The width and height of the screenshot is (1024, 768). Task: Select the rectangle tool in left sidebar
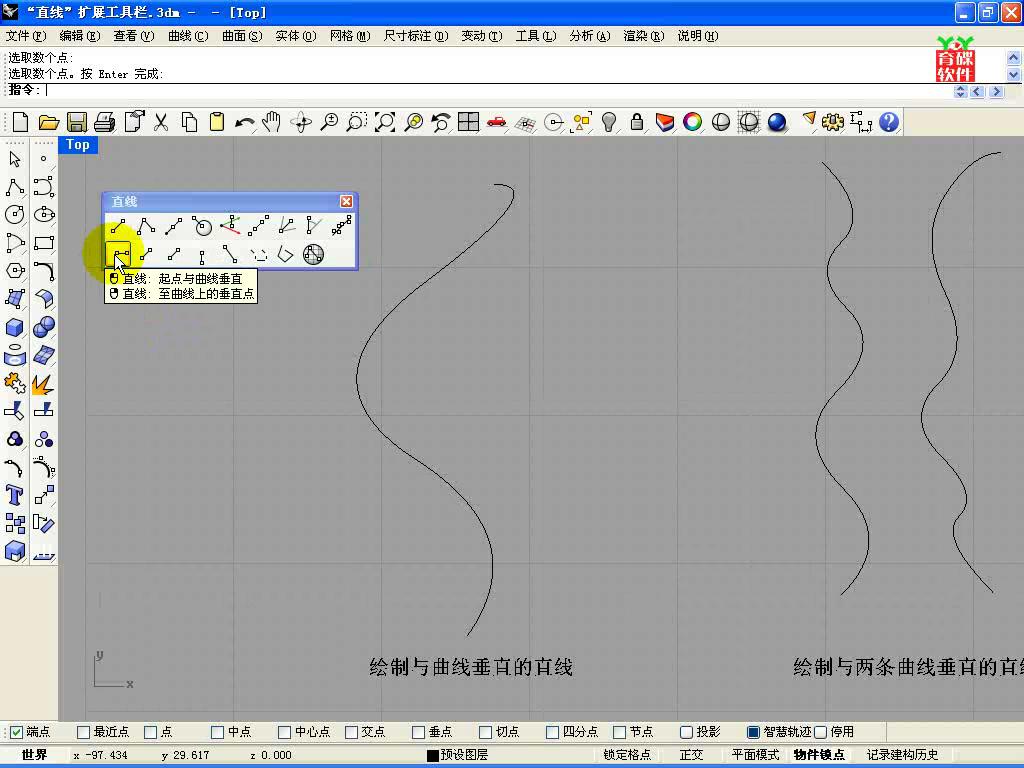pos(43,242)
